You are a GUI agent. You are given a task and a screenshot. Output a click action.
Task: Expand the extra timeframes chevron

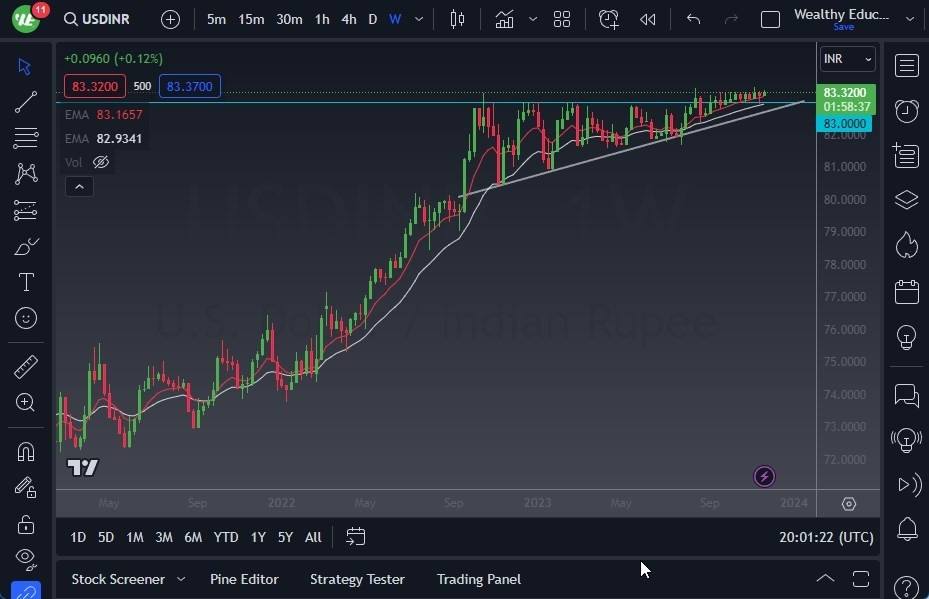[418, 18]
